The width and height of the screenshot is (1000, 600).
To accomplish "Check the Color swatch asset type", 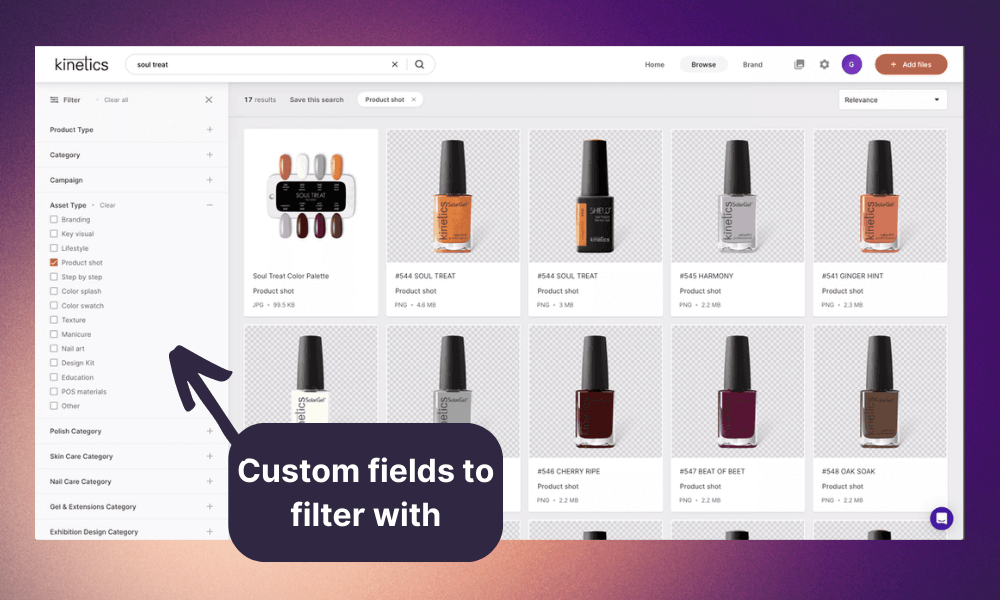I will pyautogui.click(x=54, y=306).
